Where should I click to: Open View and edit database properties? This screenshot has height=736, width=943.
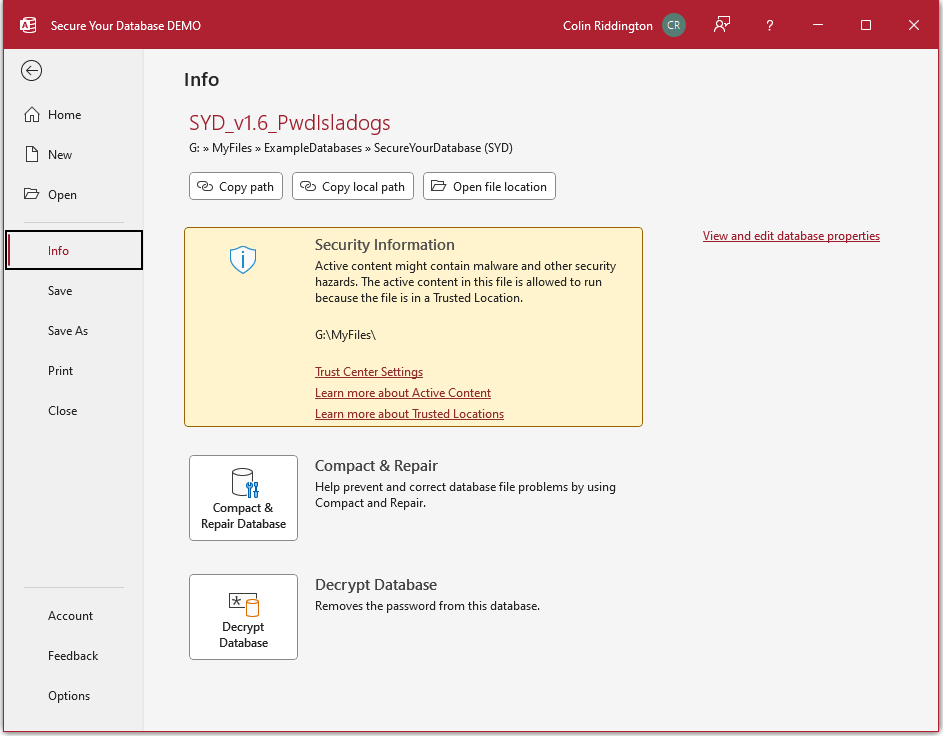pyautogui.click(x=791, y=236)
